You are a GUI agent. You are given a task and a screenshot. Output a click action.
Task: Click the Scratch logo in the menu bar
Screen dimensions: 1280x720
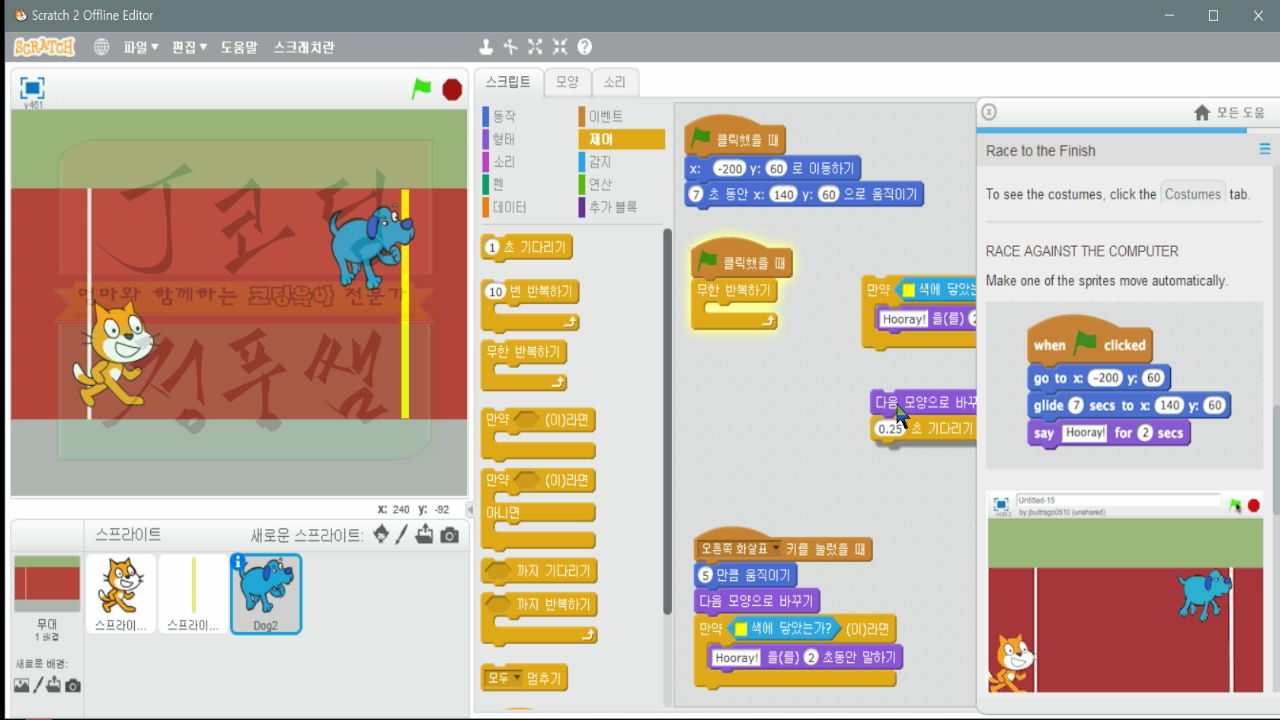[44, 47]
